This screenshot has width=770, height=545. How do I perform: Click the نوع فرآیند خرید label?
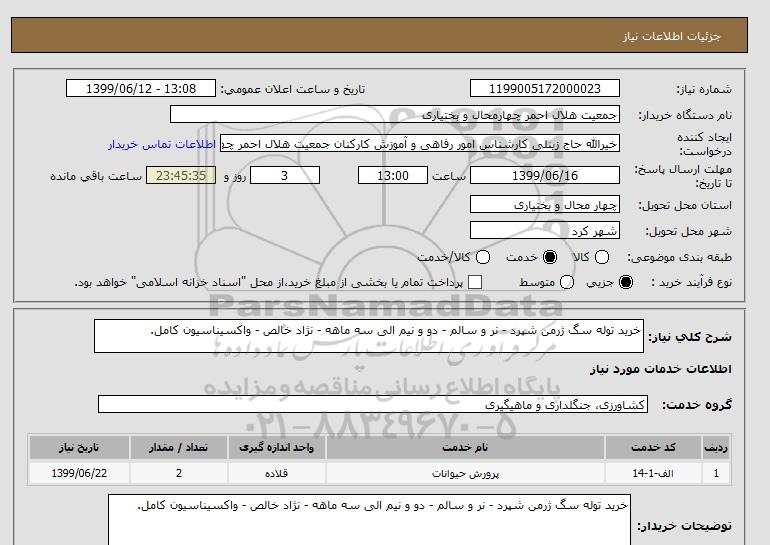691,282
